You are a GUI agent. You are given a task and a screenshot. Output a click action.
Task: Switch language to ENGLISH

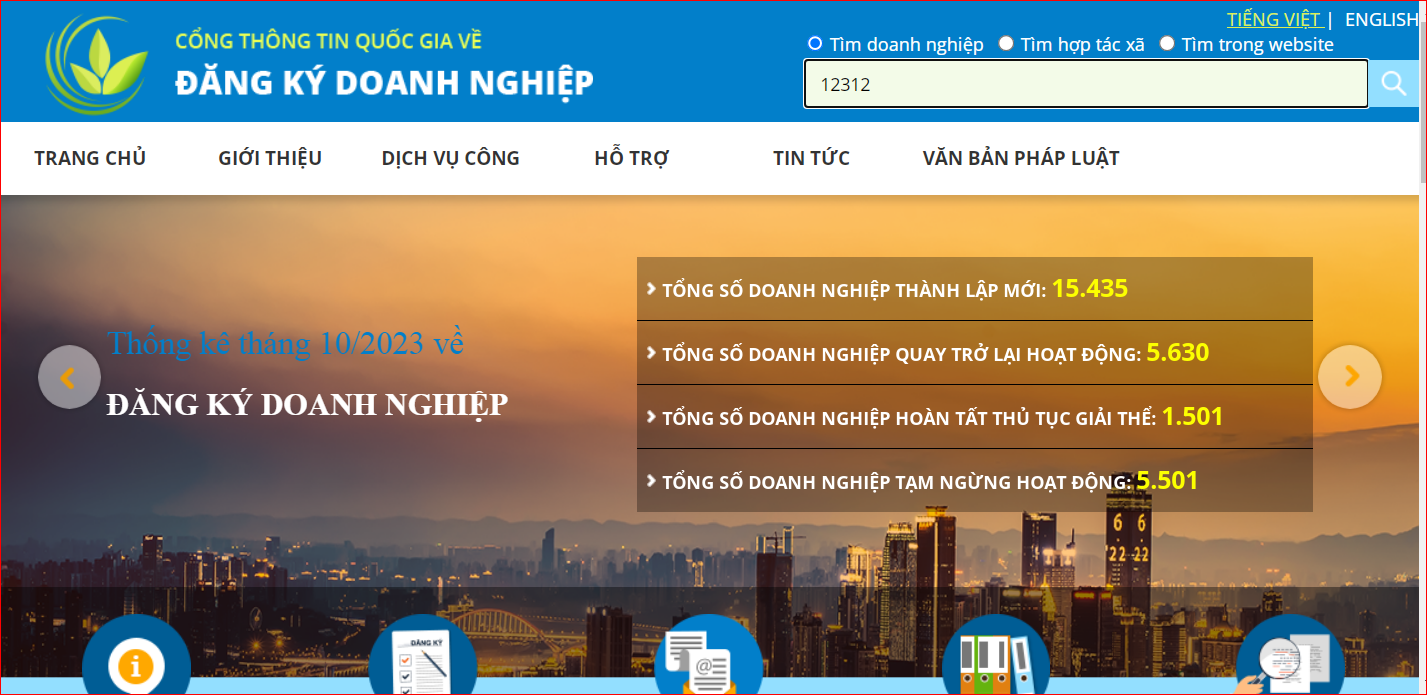(x=1381, y=19)
